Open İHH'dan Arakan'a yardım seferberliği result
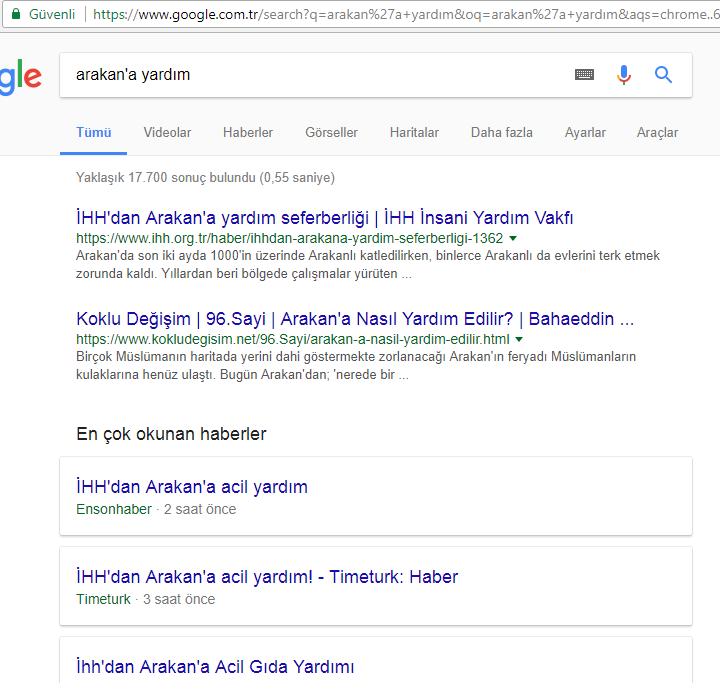The width and height of the screenshot is (720, 683). 324,218
